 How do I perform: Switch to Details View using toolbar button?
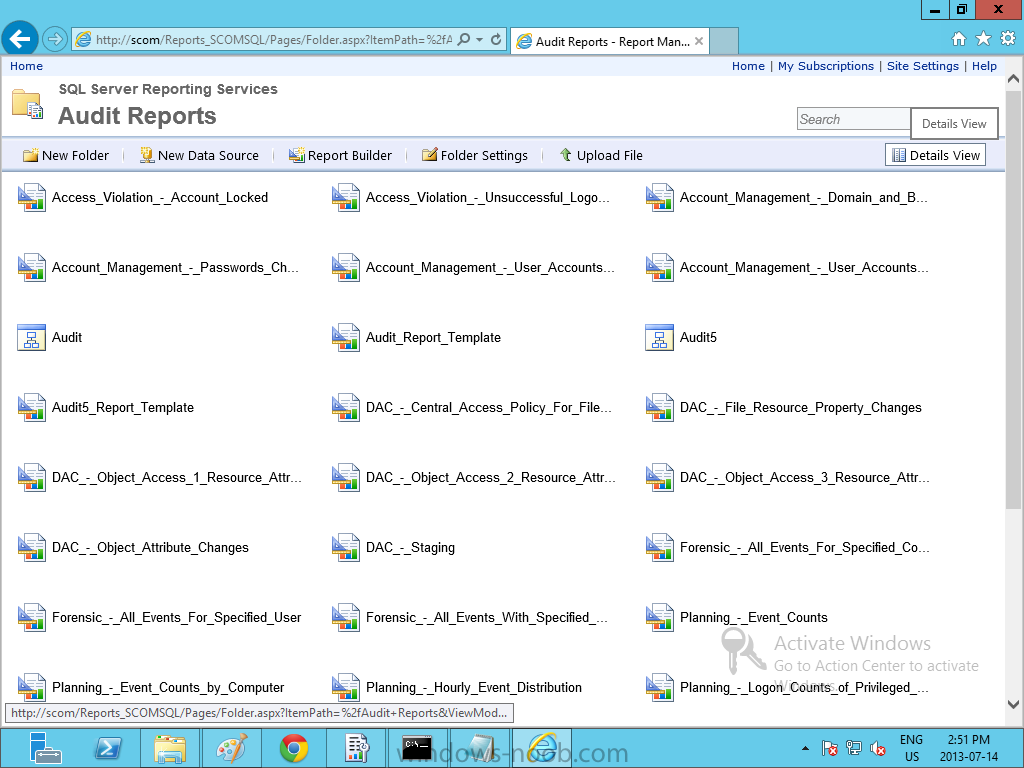935,155
